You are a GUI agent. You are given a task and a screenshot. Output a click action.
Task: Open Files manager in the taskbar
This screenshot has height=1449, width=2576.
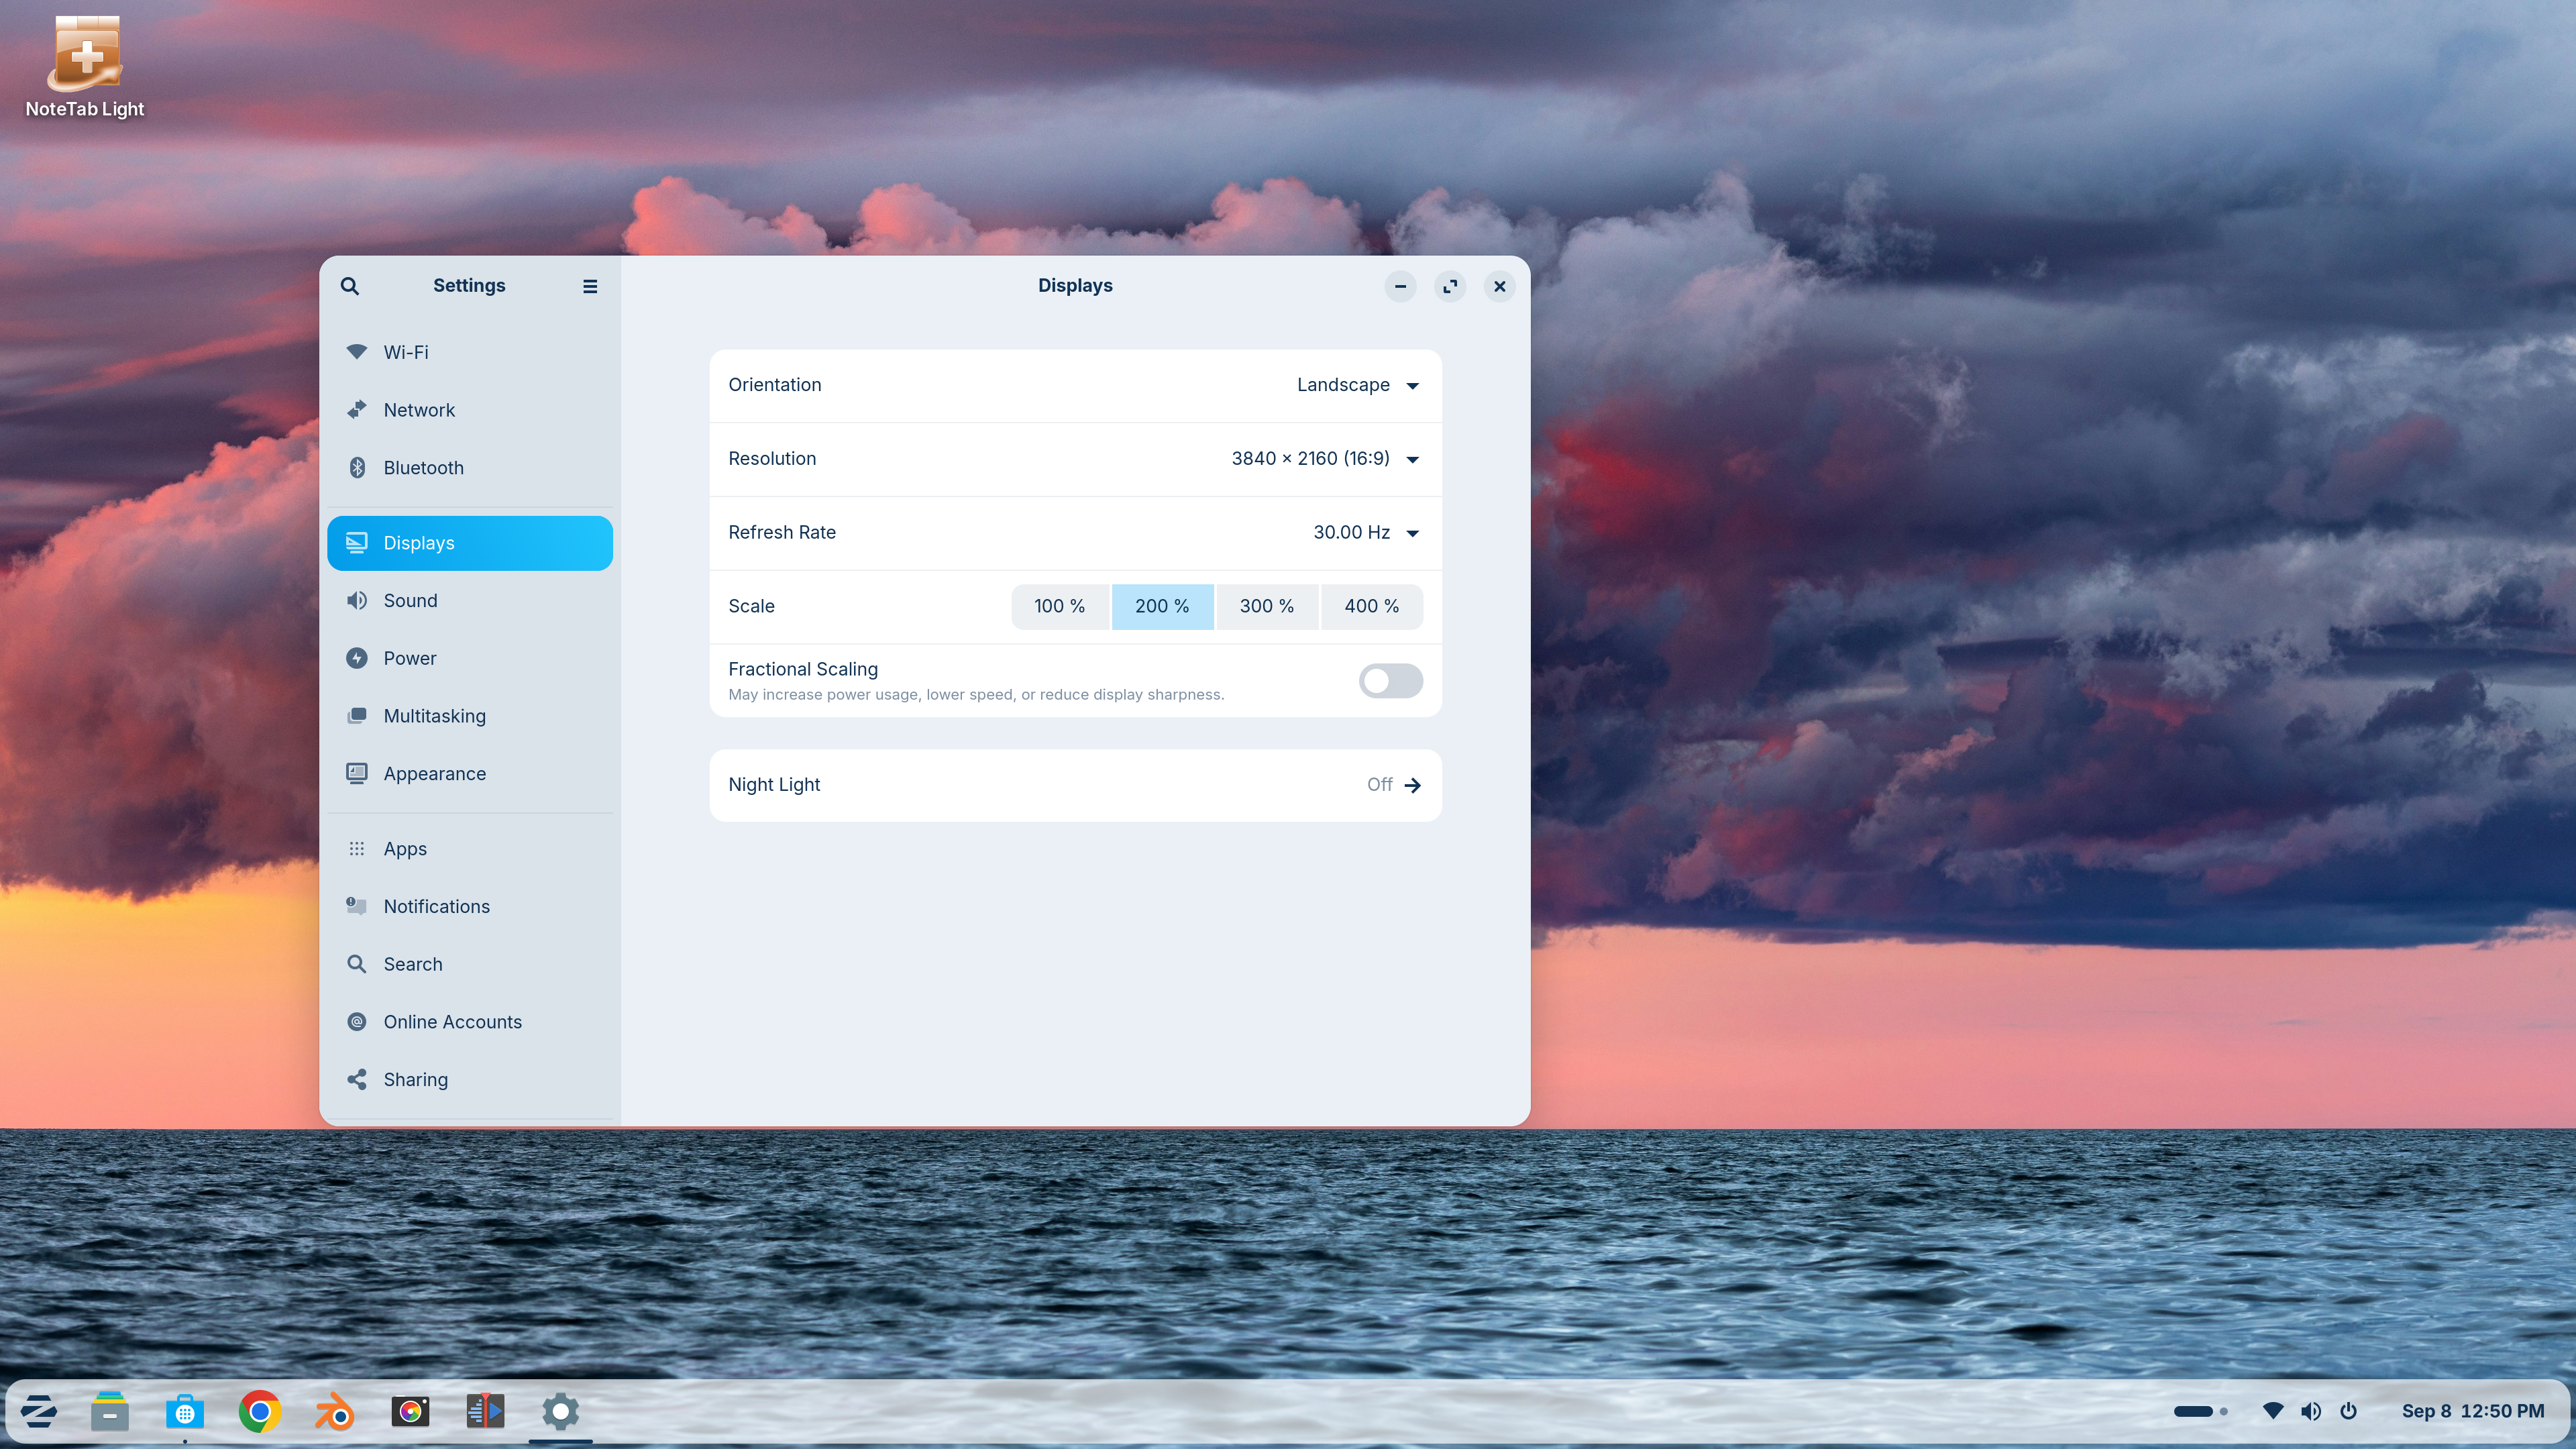(110, 1411)
